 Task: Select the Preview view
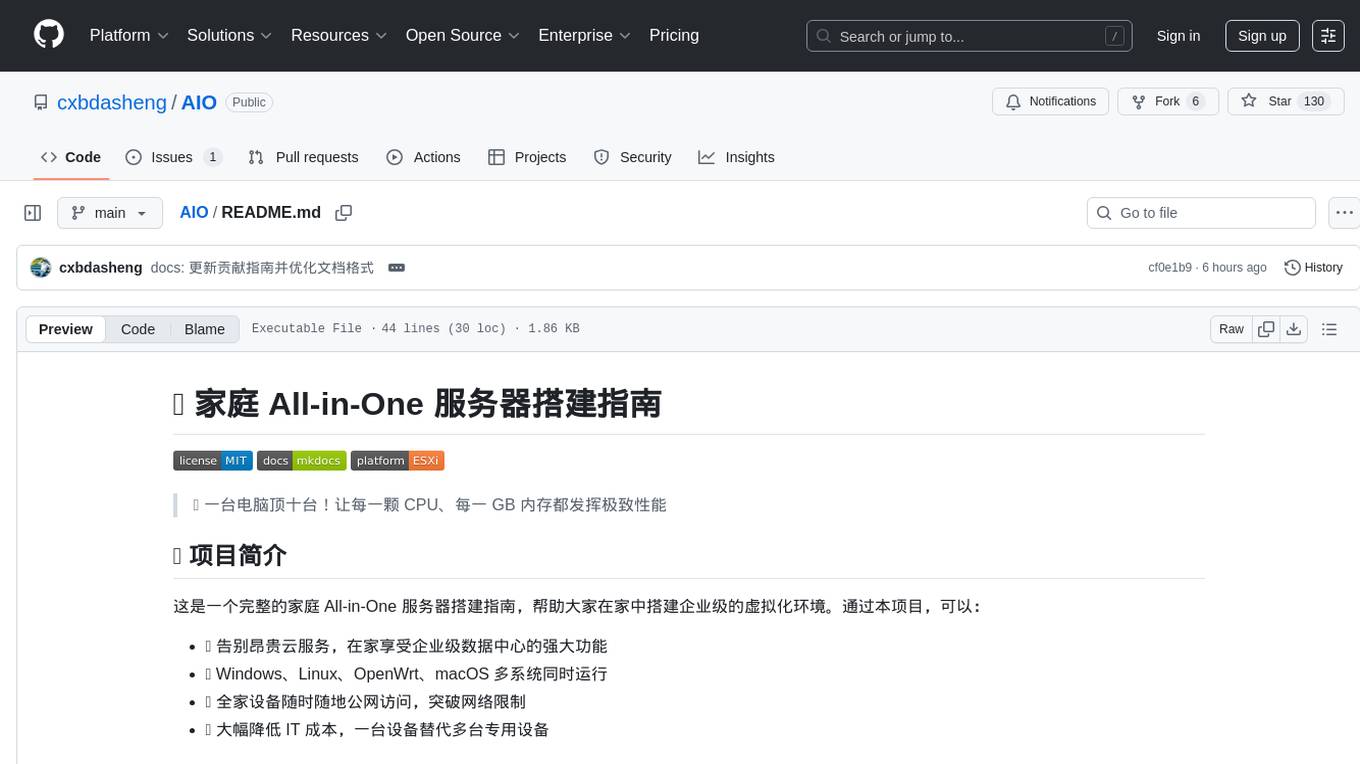pos(66,329)
